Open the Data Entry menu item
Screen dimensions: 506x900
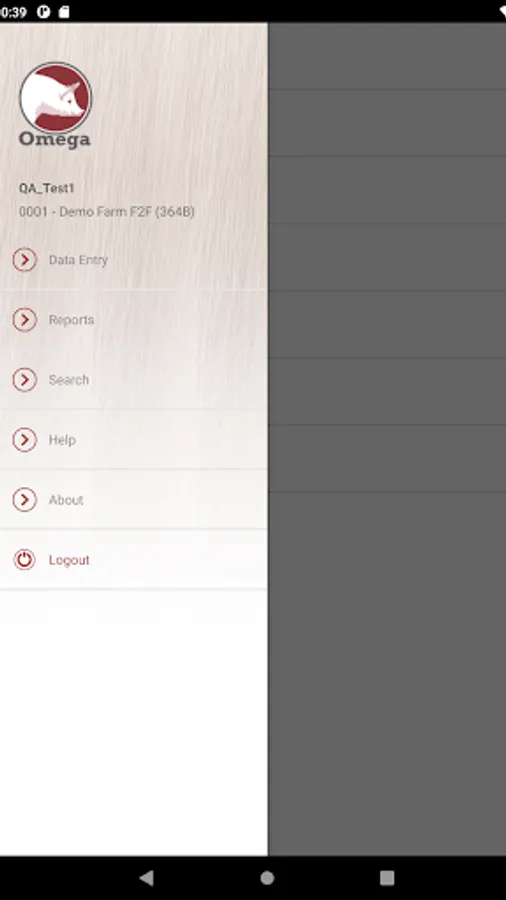134,260
